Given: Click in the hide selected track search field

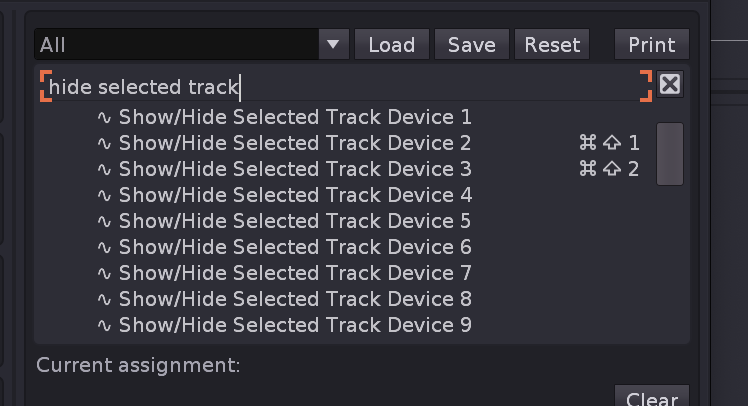Looking at the screenshot, I should [340, 86].
